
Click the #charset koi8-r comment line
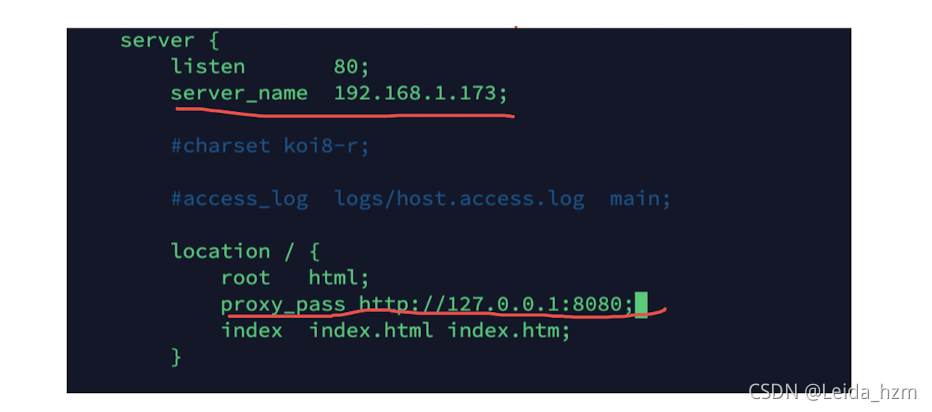tap(270, 146)
